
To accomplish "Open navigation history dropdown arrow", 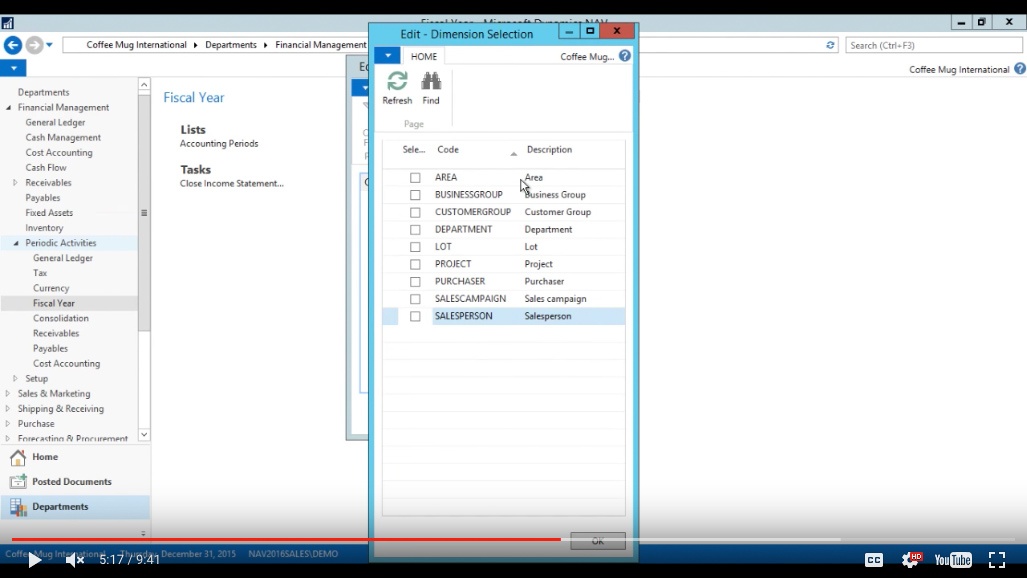I will pos(49,45).
